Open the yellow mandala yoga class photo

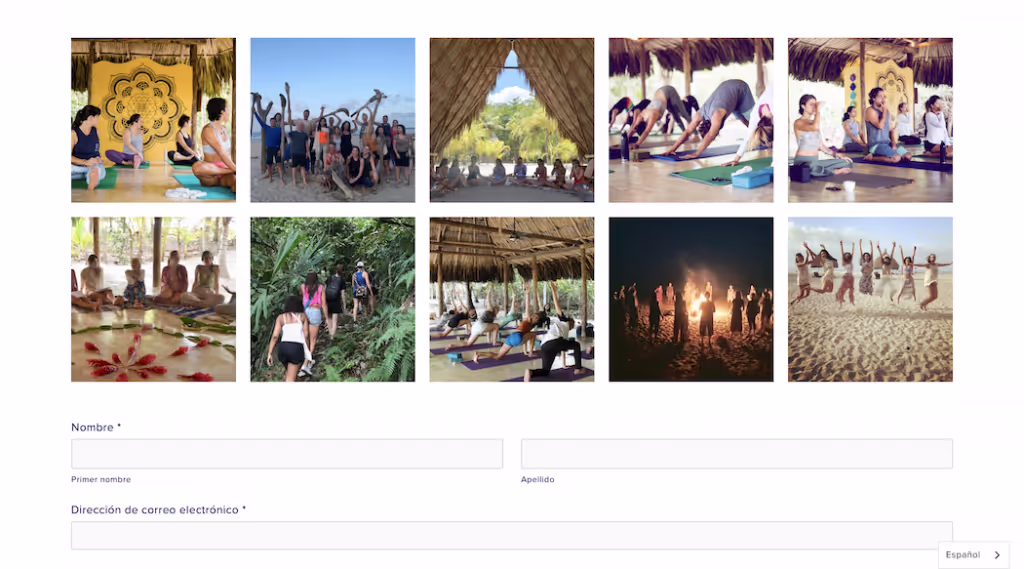[153, 120]
